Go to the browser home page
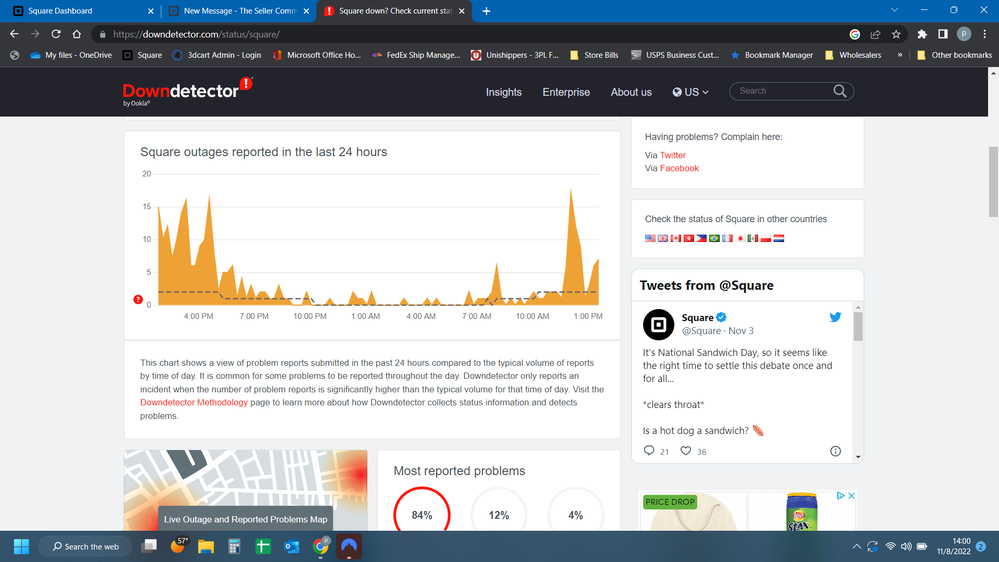This screenshot has width=999, height=562. click(77, 34)
